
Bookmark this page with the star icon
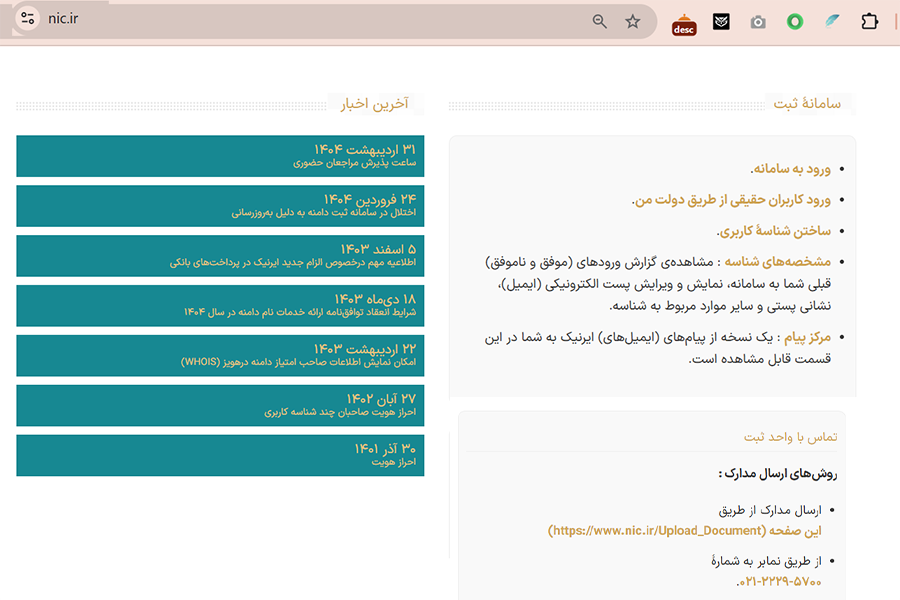click(x=633, y=21)
